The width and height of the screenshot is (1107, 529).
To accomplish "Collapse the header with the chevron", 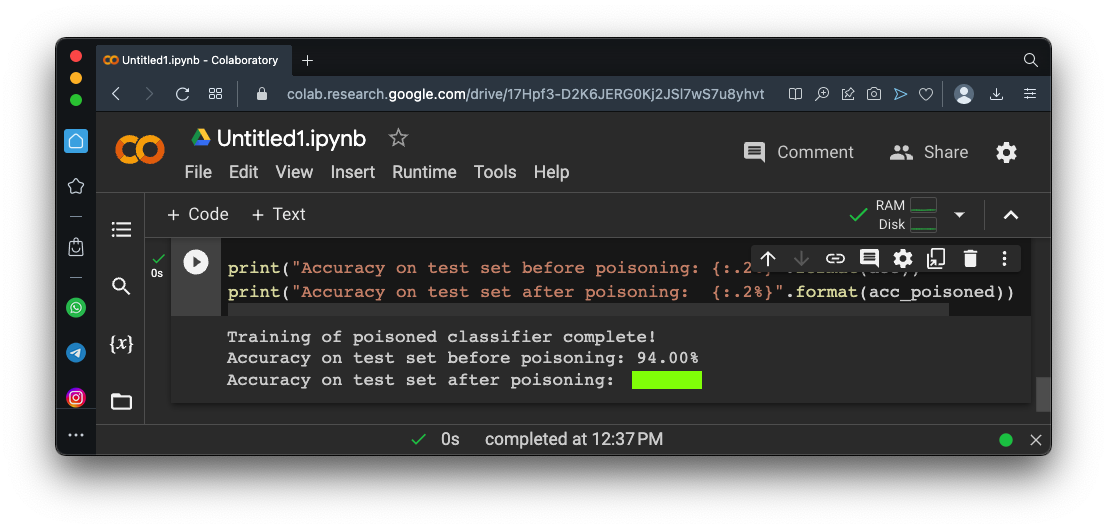I will point(1011,215).
